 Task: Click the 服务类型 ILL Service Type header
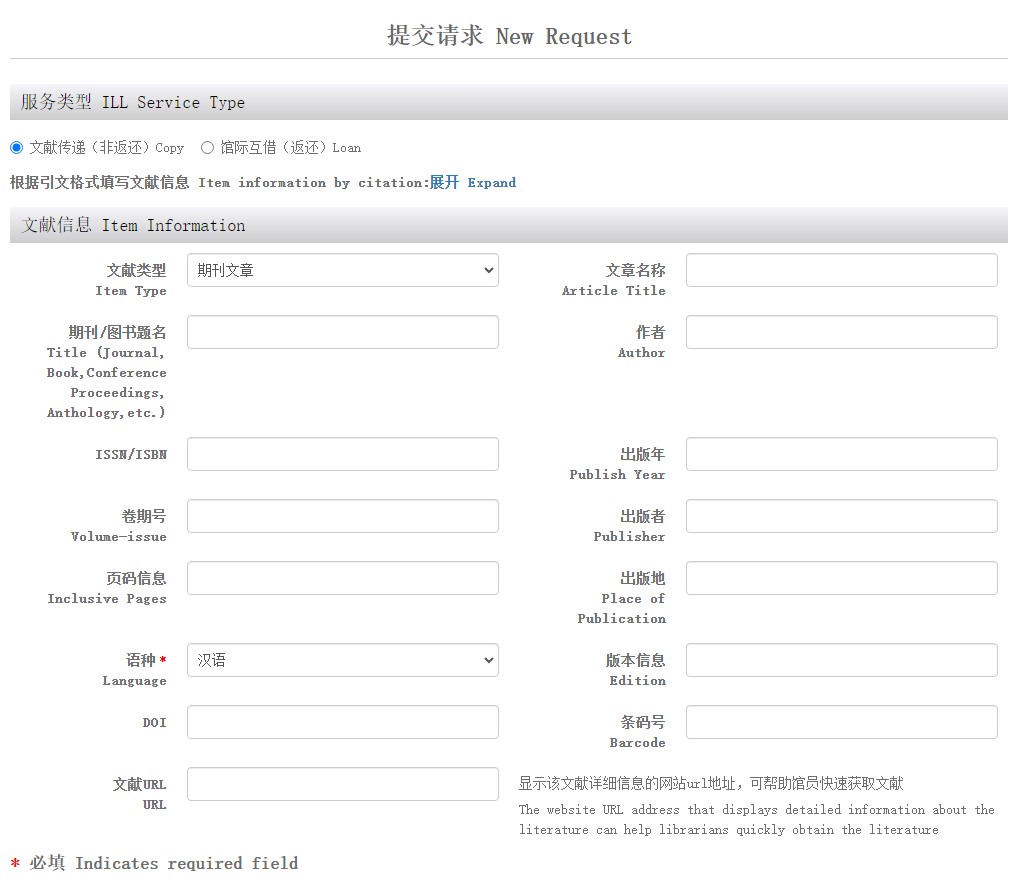tap(133, 103)
